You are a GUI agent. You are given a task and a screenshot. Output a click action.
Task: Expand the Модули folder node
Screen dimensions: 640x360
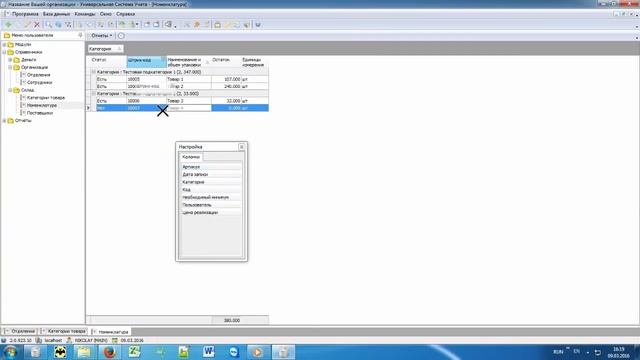(4, 44)
